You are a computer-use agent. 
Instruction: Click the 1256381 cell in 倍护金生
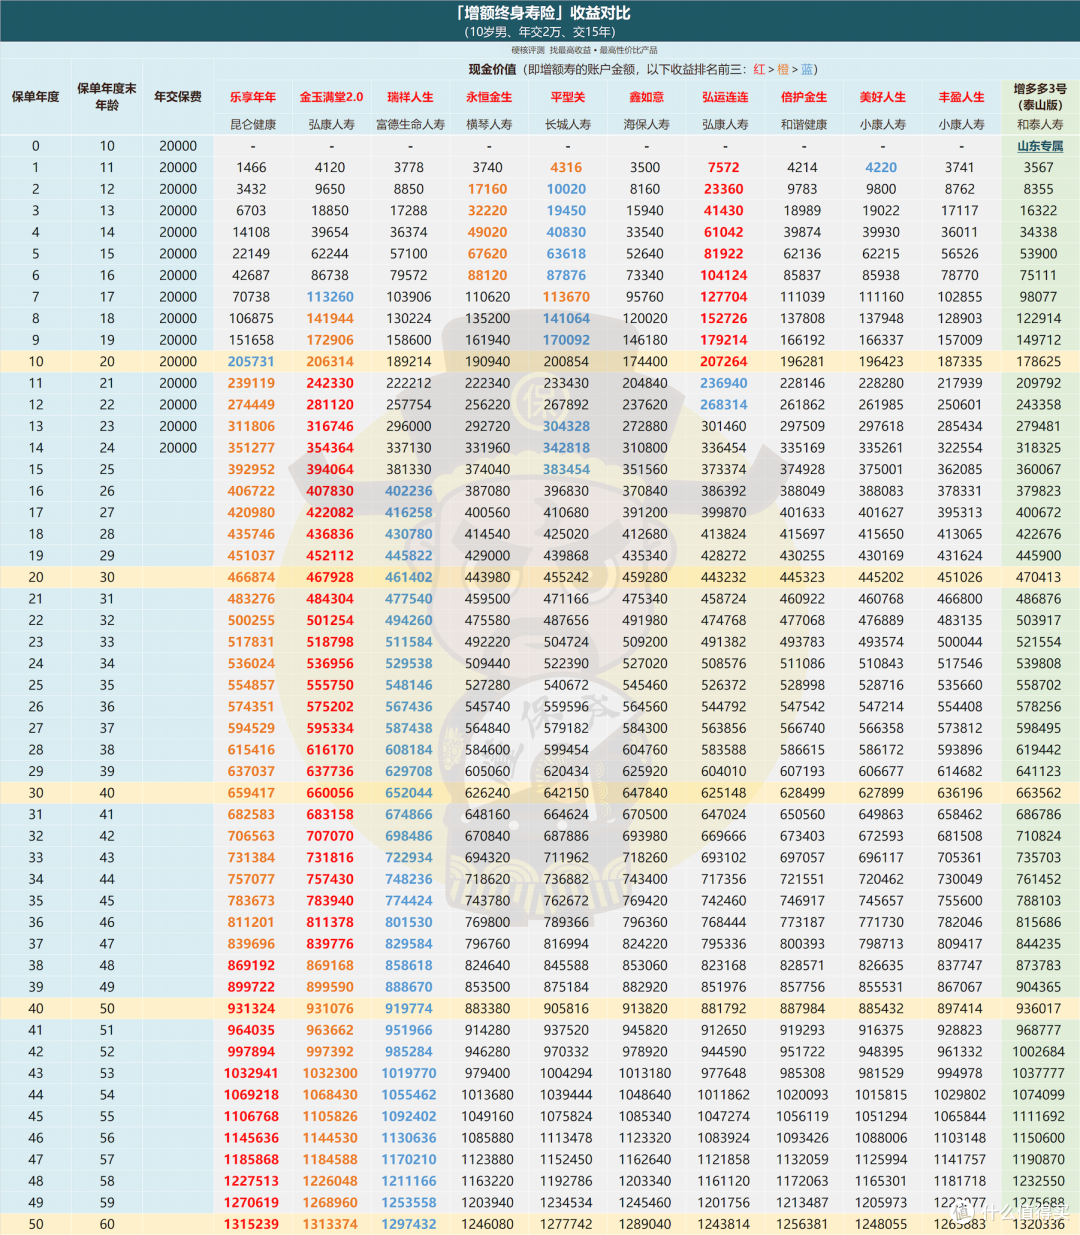coord(802,1224)
